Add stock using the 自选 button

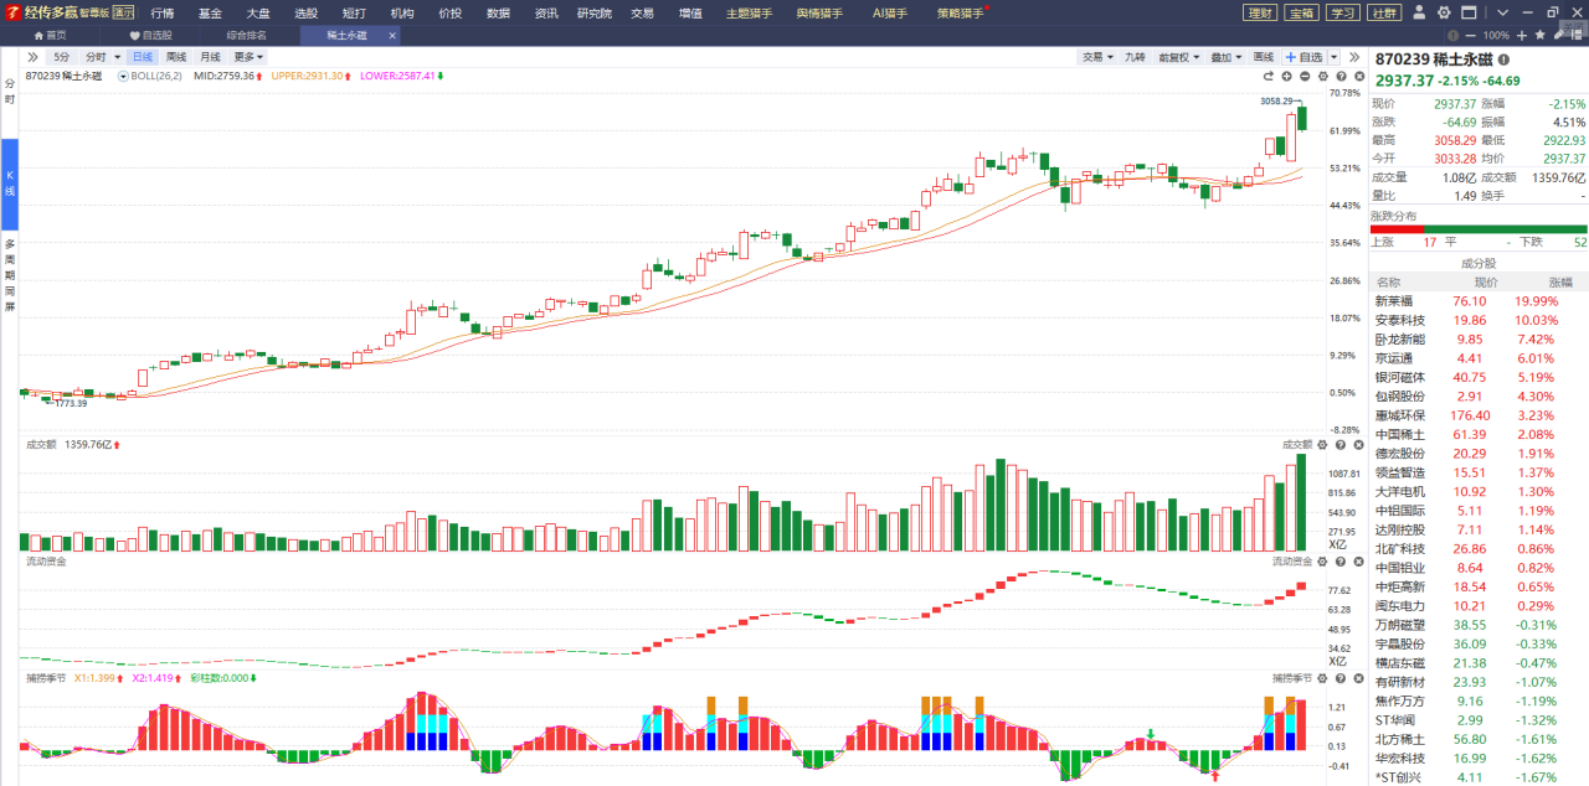tap(1304, 57)
